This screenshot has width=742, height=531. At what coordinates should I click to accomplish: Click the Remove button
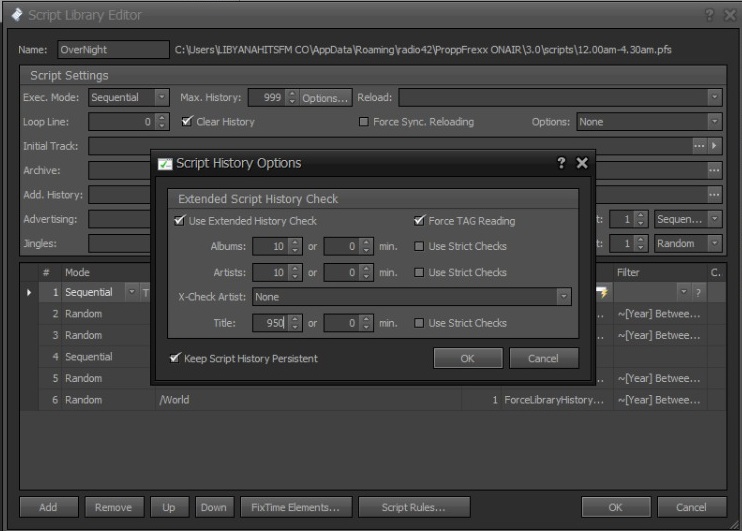(114, 507)
